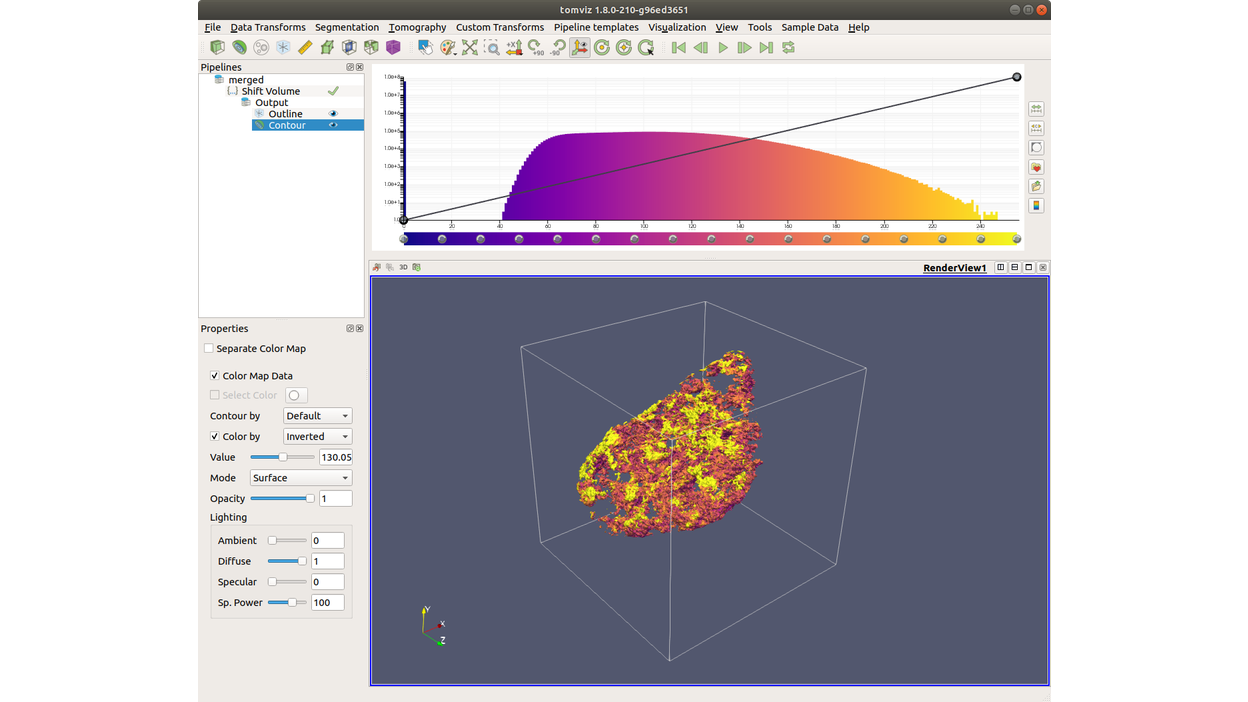This screenshot has height=702, width=1248.
Task: Skip to the last animation frame
Action: pos(766,47)
